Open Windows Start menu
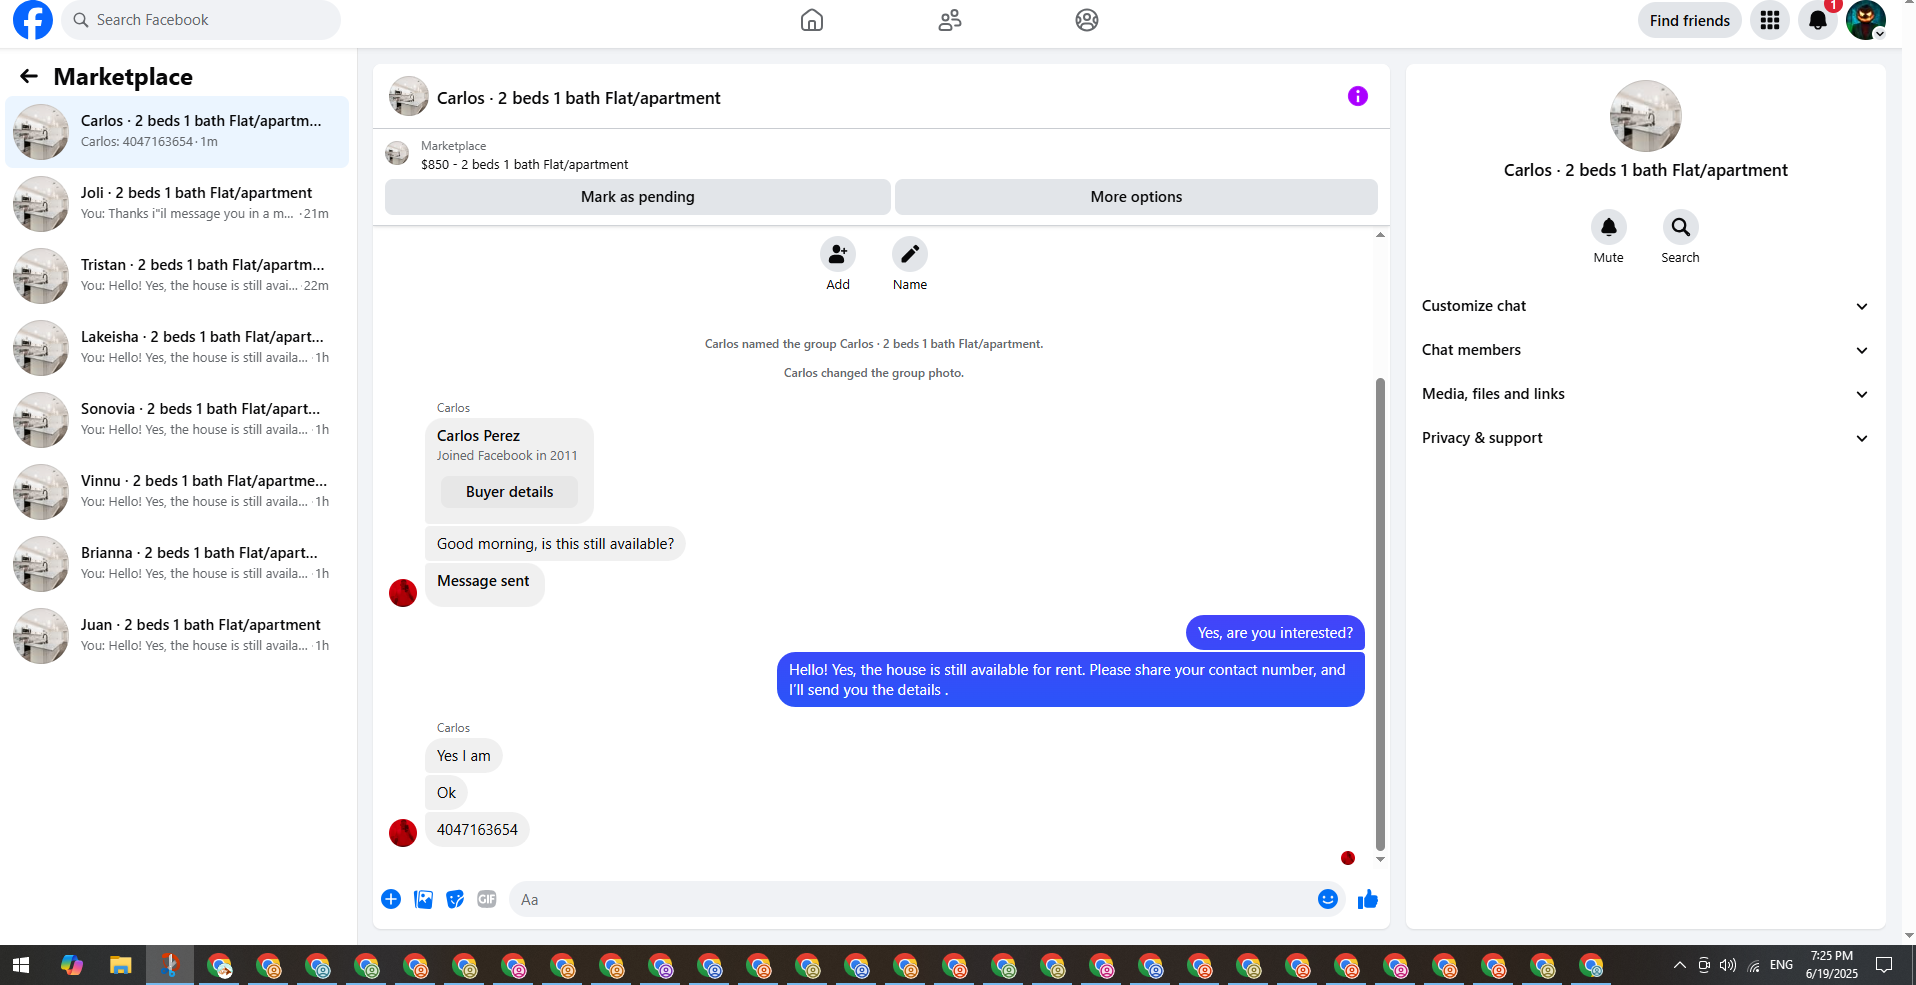The height and width of the screenshot is (985, 1916). click(x=21, y=965)
